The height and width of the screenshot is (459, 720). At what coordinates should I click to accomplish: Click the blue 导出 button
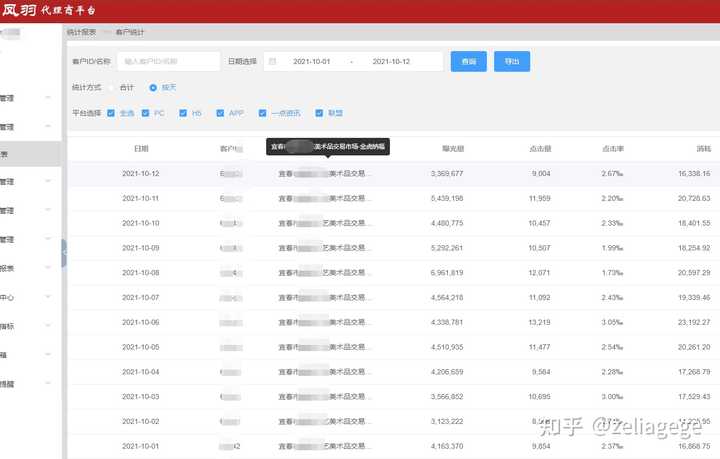512,62
